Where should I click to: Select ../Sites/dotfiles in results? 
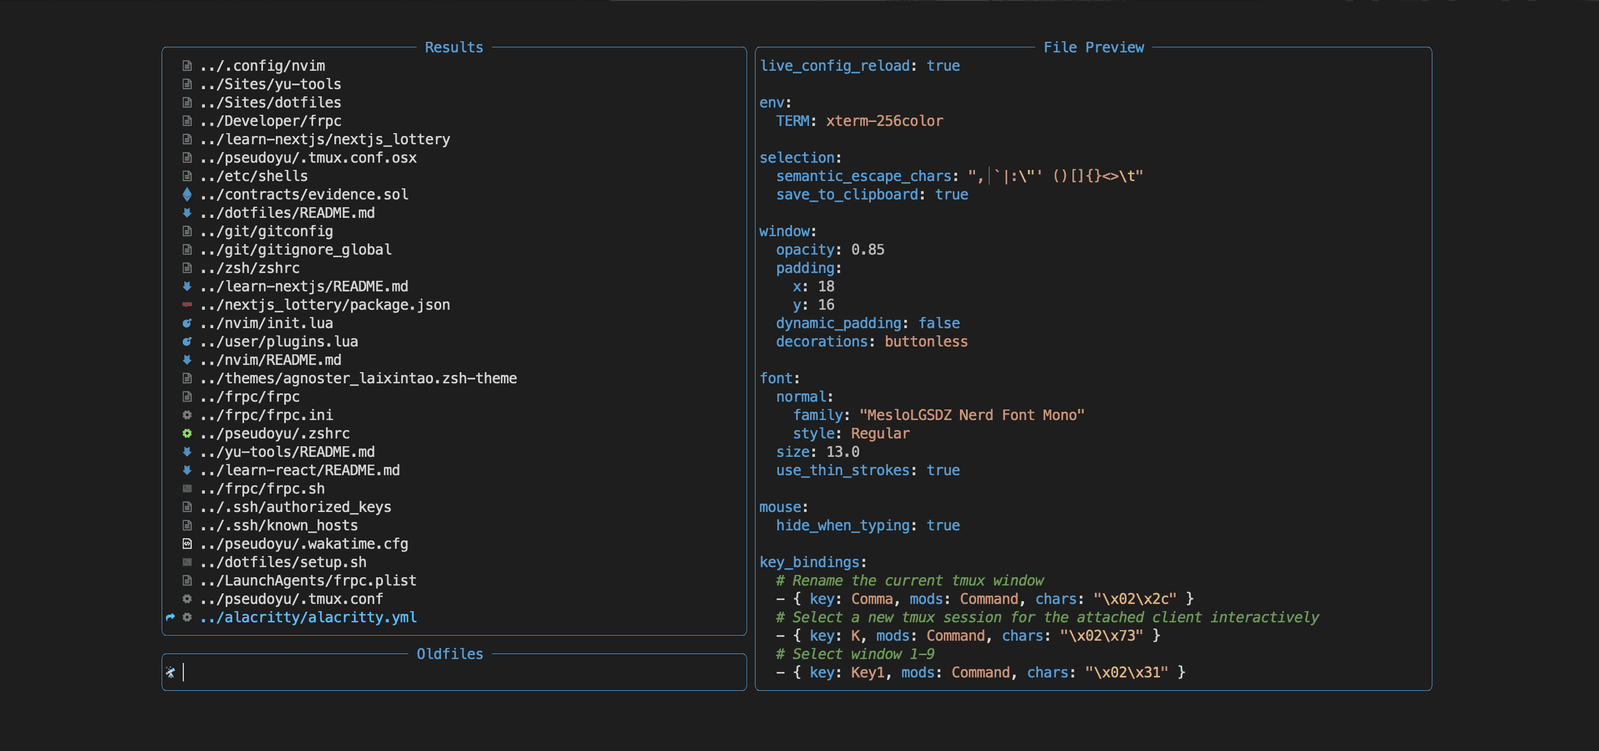tap(270, 103)
